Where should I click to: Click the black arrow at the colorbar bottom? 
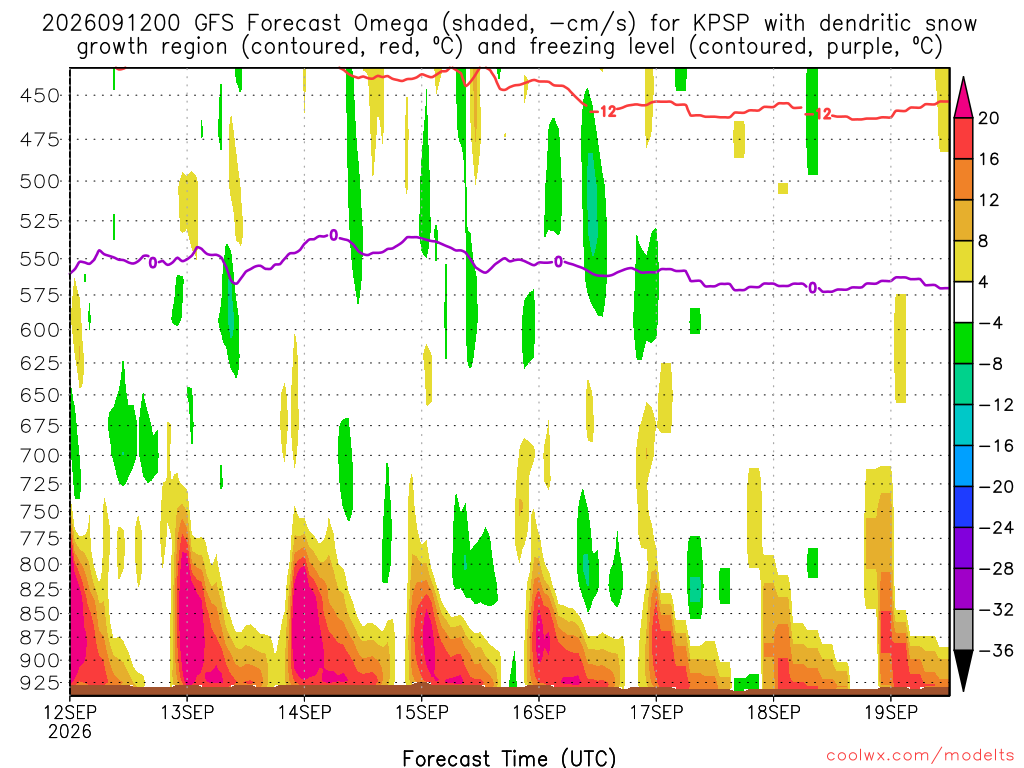pos(963,671)
